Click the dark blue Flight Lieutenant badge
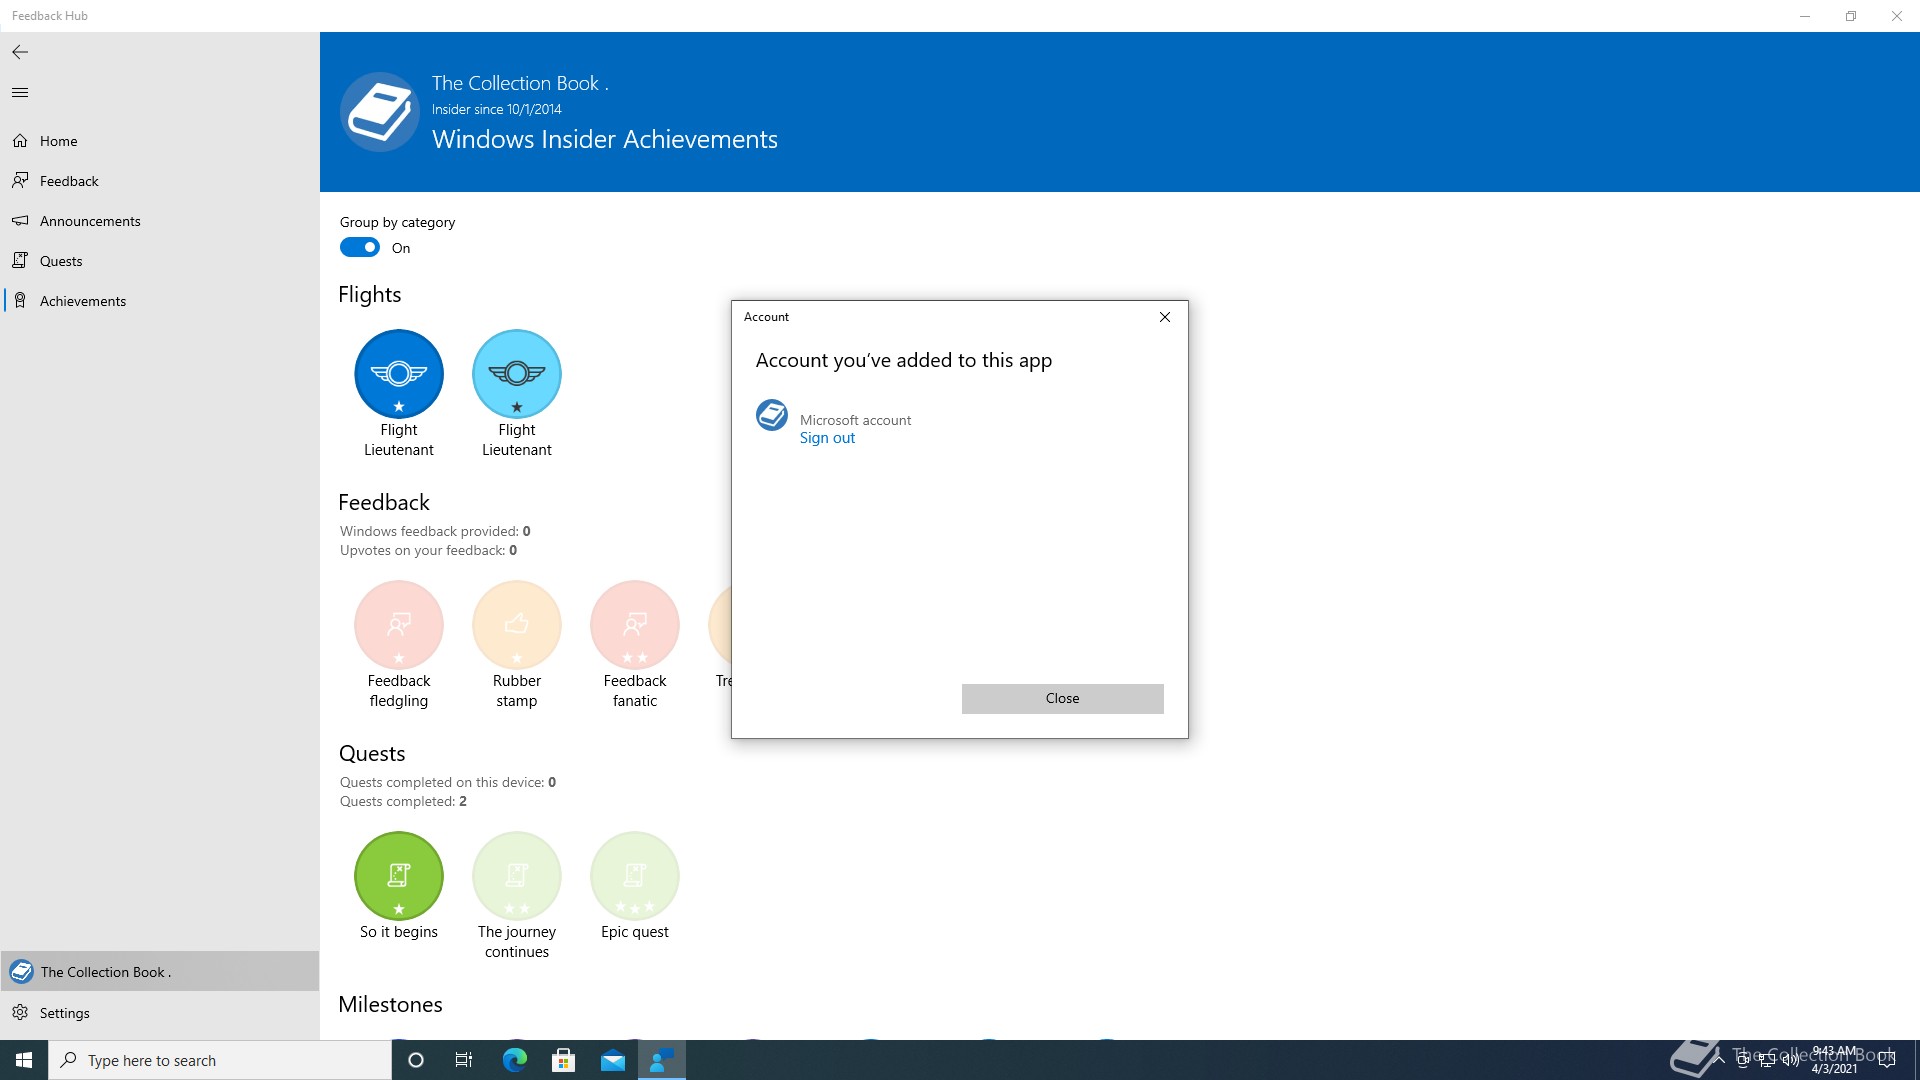 (398, 374)
